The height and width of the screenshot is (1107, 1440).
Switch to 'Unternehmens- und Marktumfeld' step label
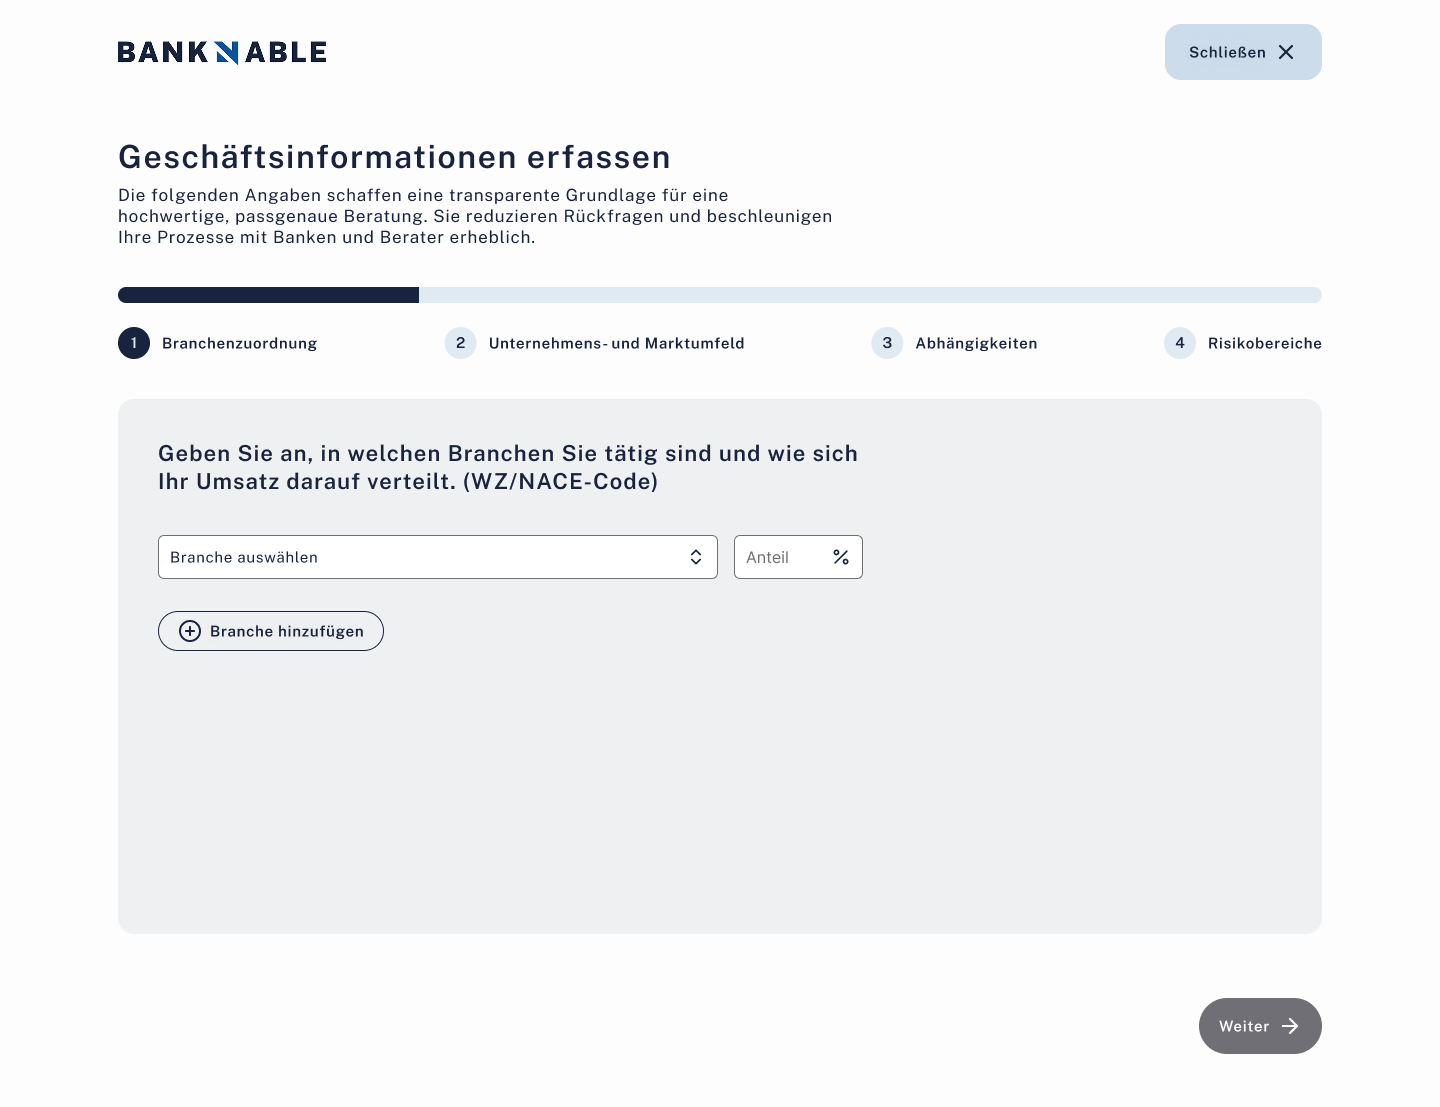[616, 343]
